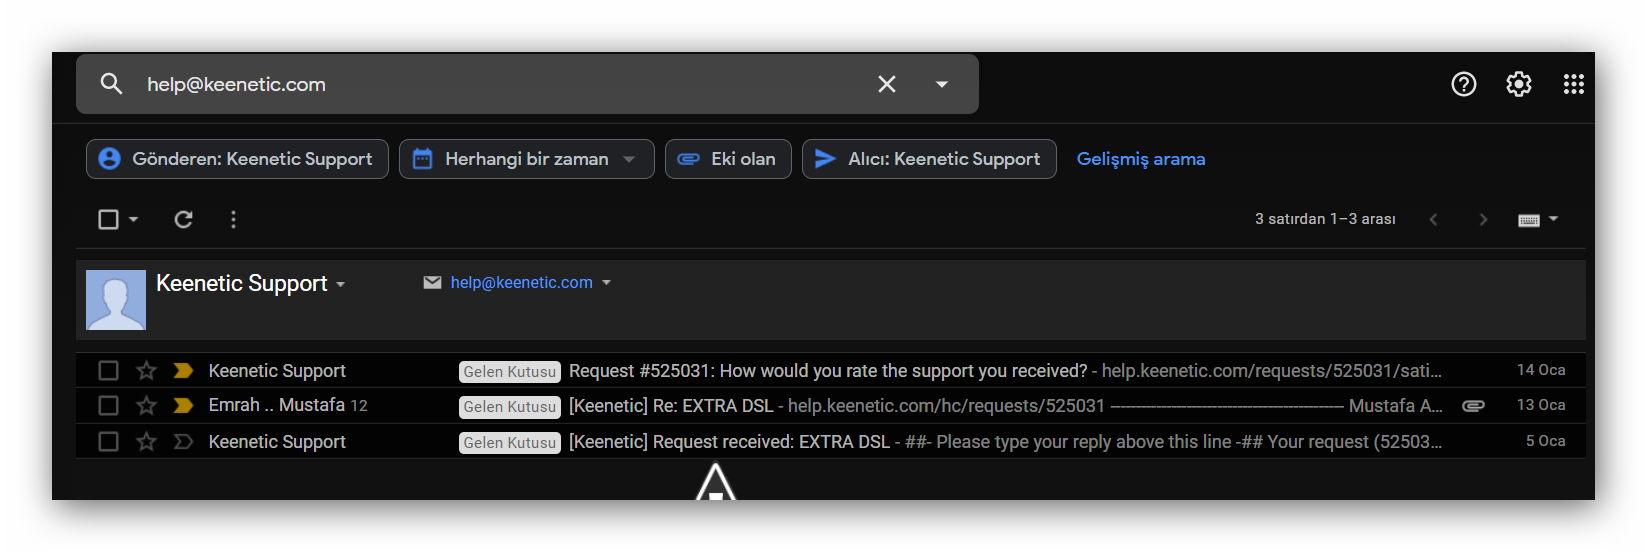The width and height of the screenshot is (1647, 552).
Task: Click the 14 Oca date
Action: click(x=1541, y=370)
